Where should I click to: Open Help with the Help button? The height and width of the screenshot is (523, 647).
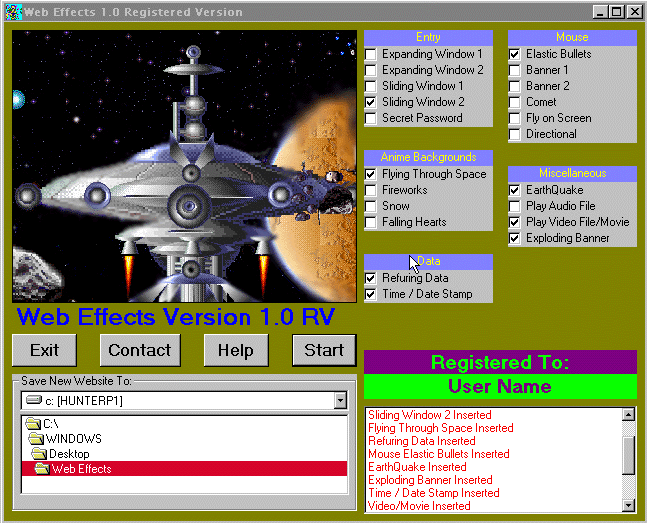tap(236, 350)
